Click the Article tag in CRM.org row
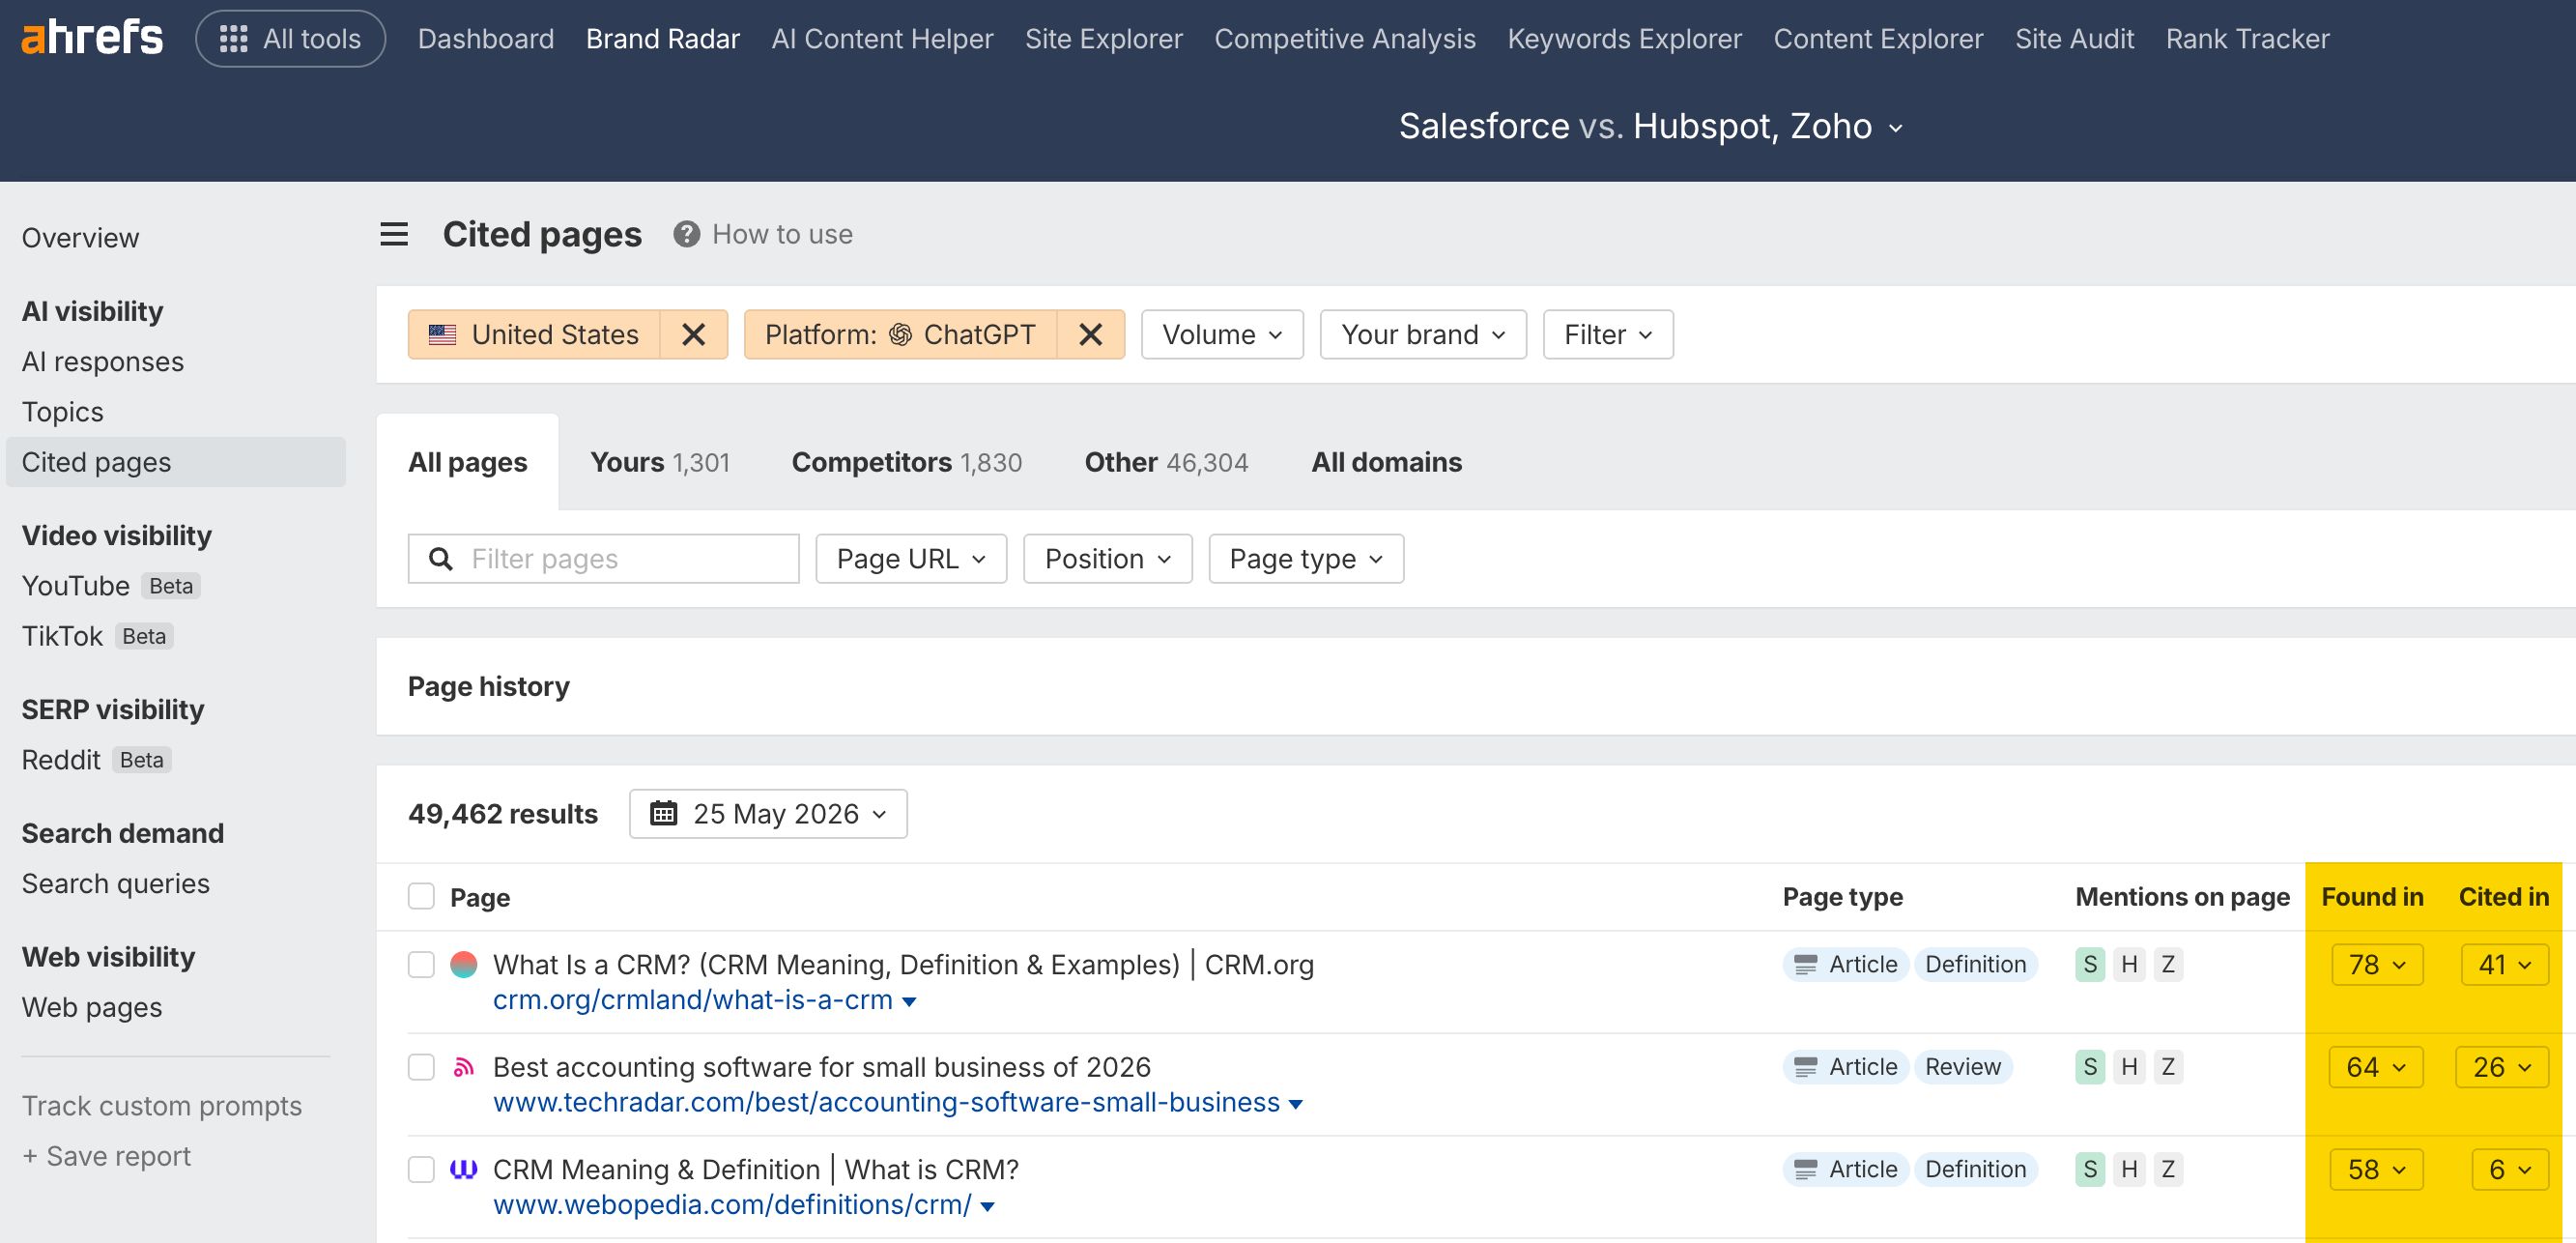2576x1243 pixels. pos(1845,964)
